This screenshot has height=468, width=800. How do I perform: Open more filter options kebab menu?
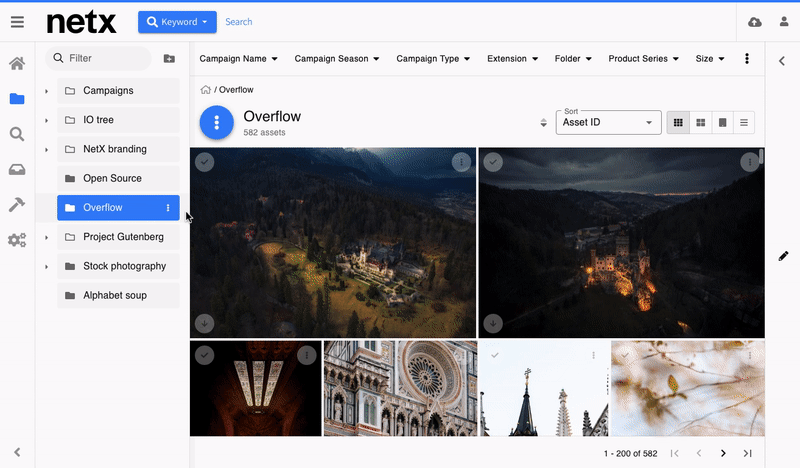pos(746,59)
